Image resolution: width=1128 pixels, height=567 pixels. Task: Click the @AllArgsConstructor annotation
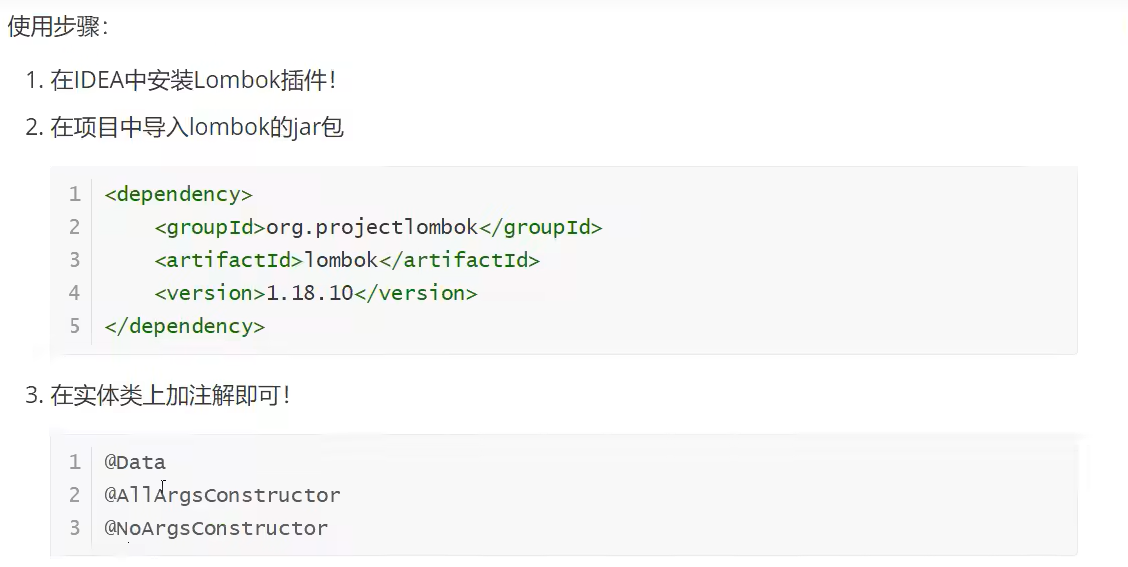(222, 495)
